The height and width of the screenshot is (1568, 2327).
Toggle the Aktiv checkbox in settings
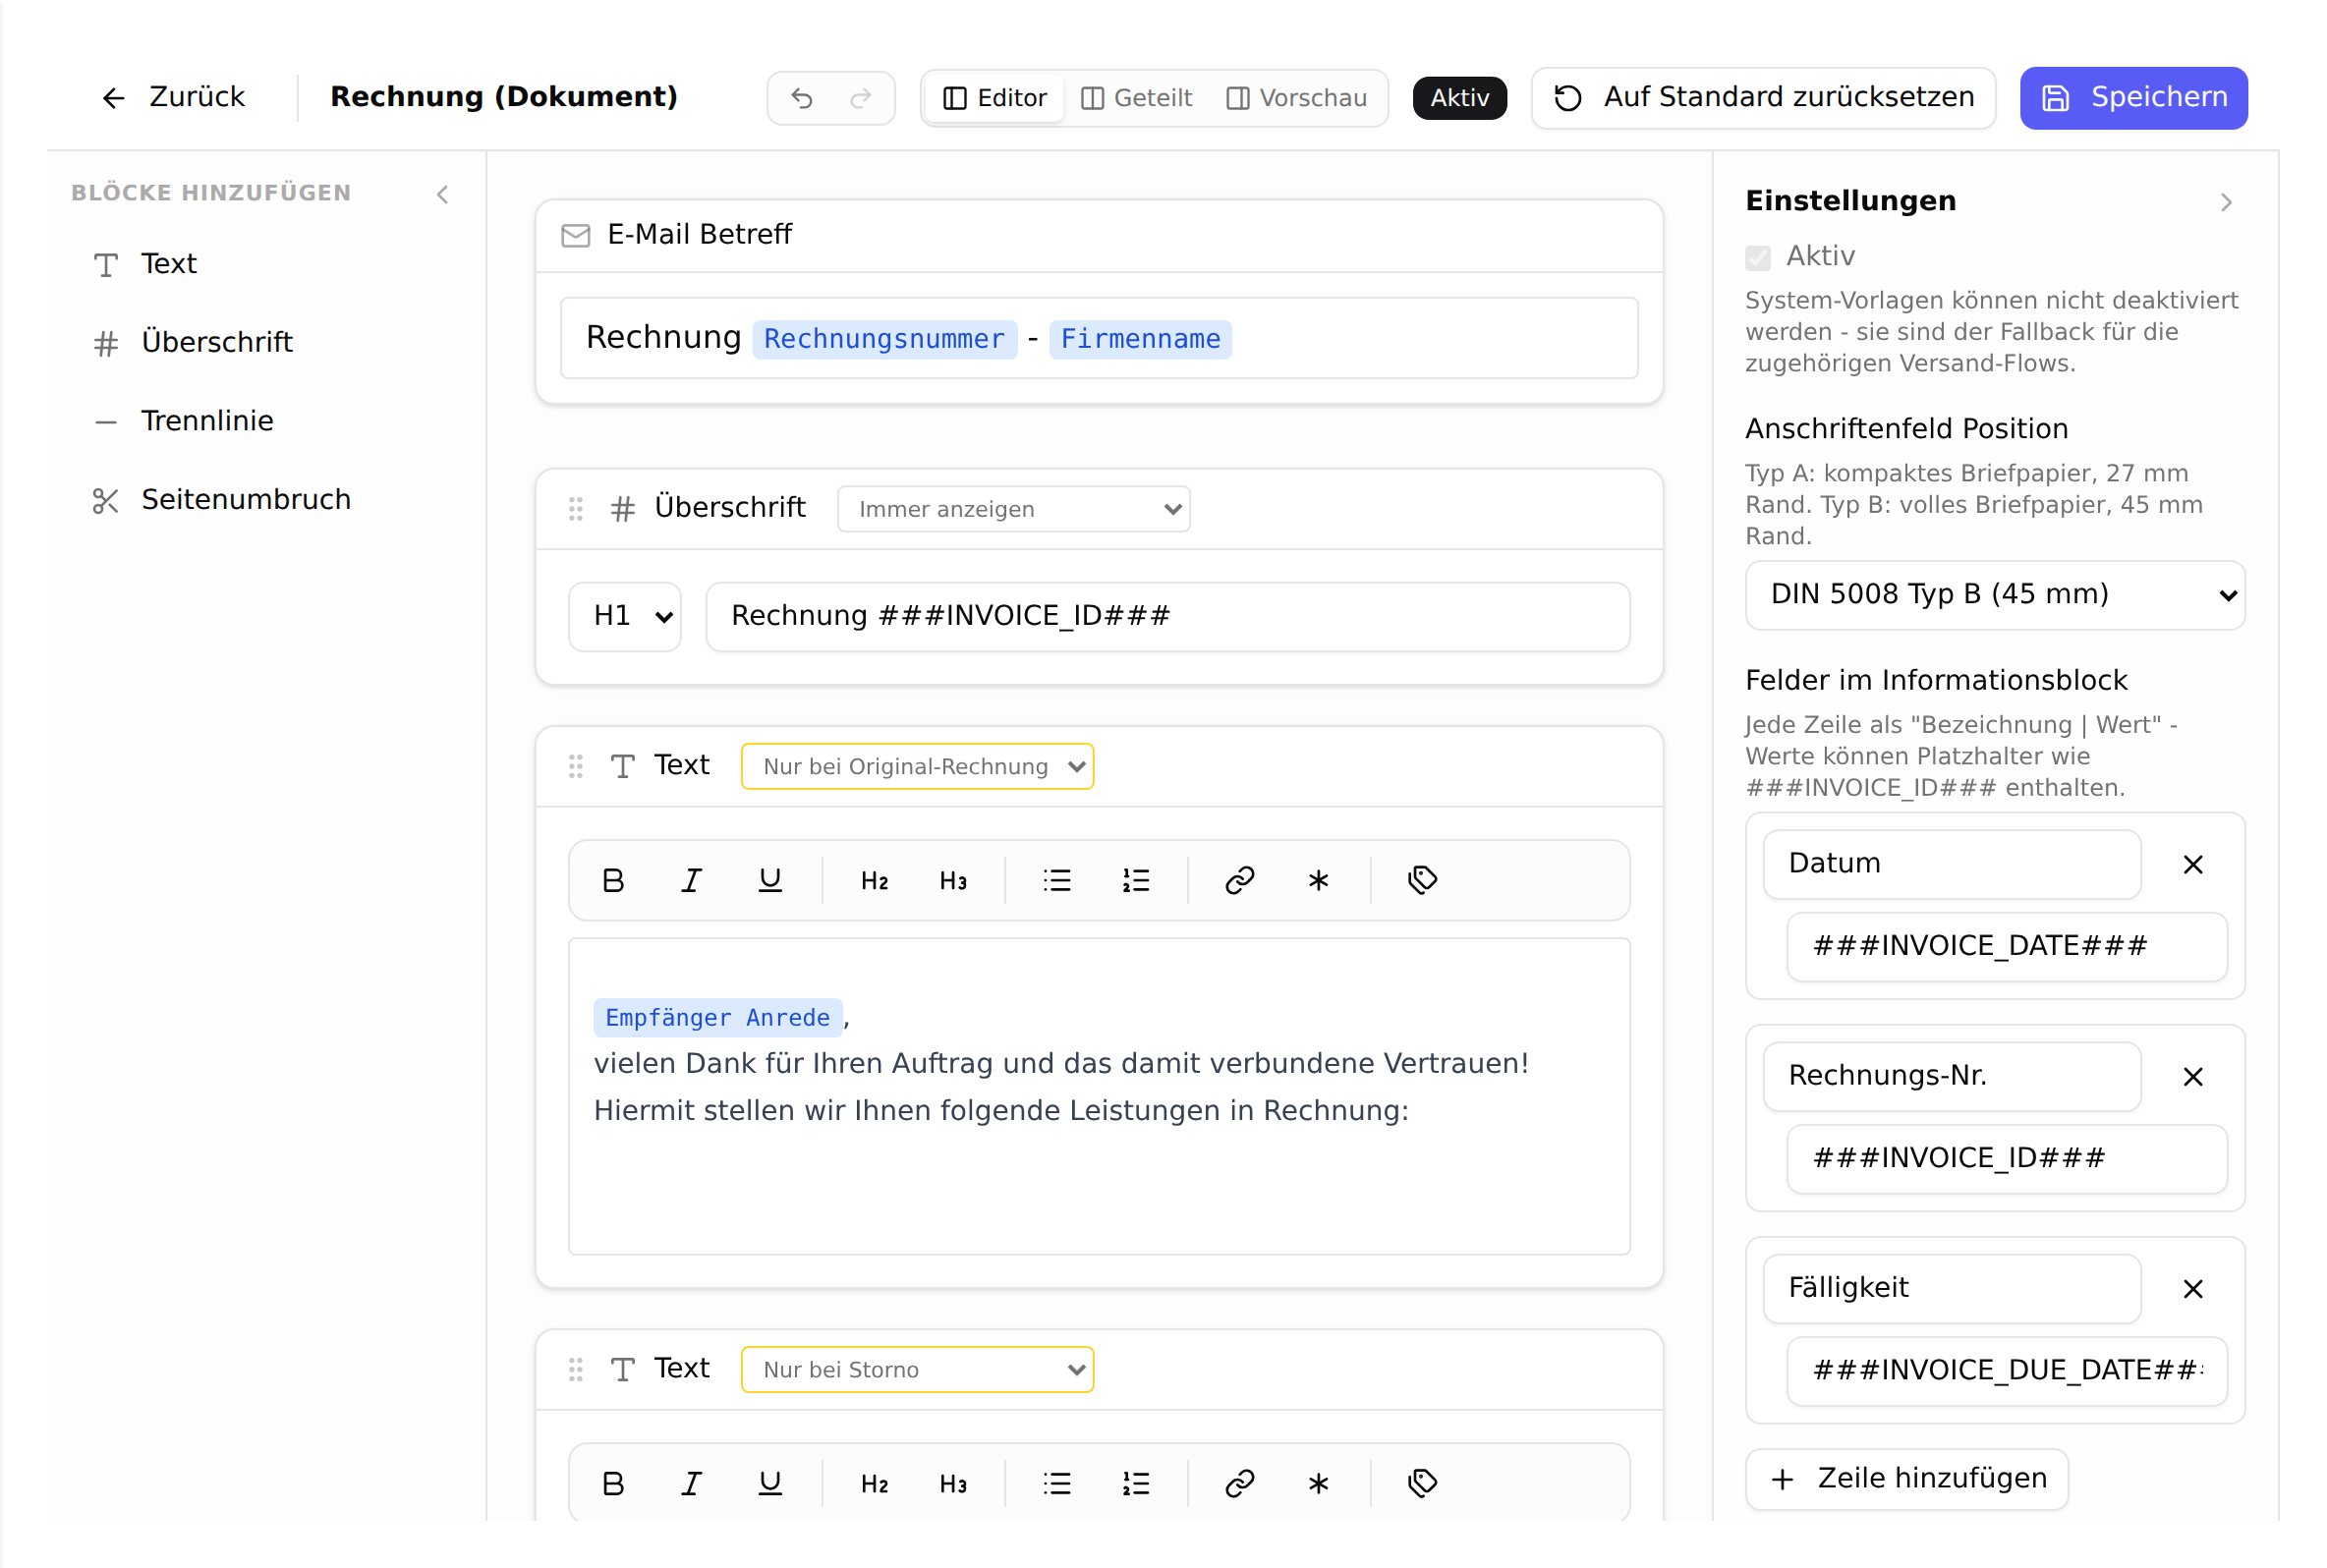[x=1757, y=257]
